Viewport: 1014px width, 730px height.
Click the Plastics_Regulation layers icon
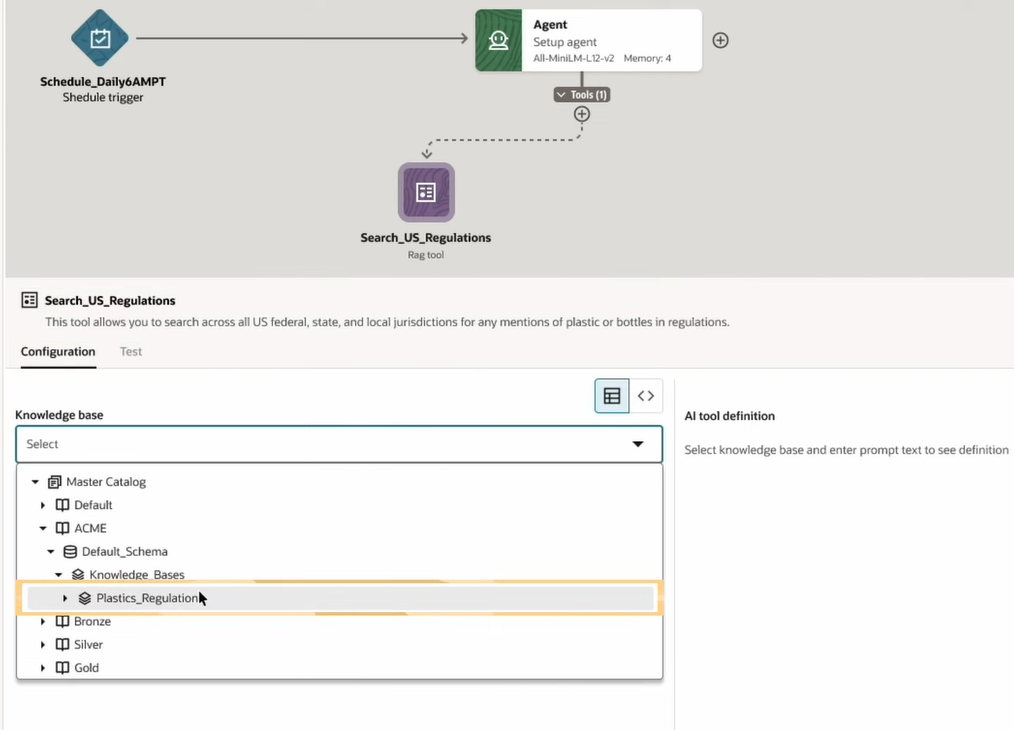tap(85, 598)
